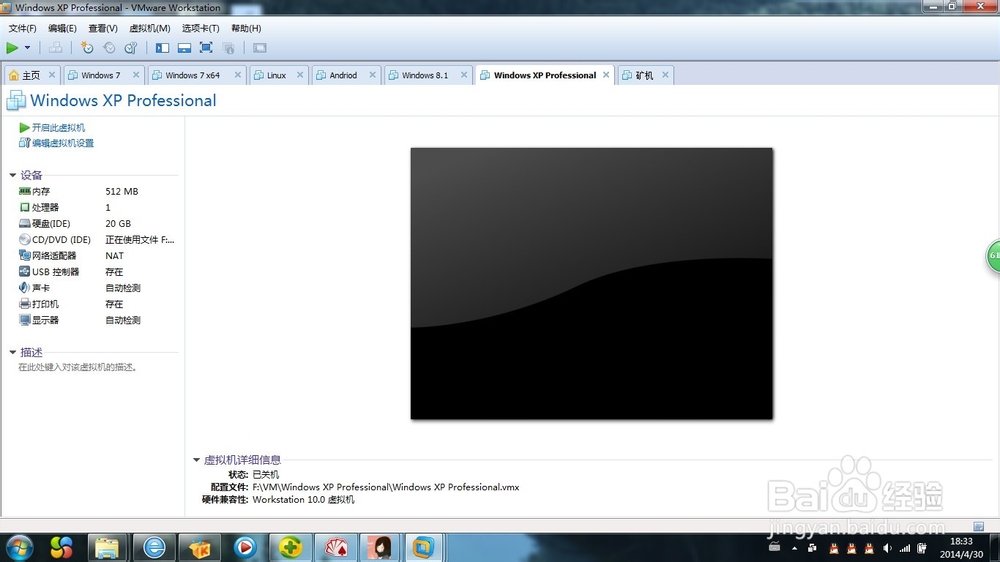Select the USB 控制器 device row

[x=97, y=272]
